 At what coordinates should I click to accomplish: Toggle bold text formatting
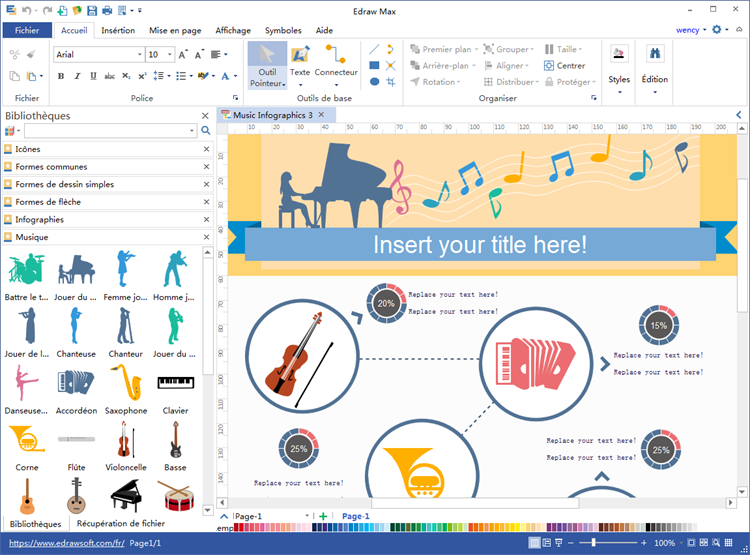(x=62, y=76)
